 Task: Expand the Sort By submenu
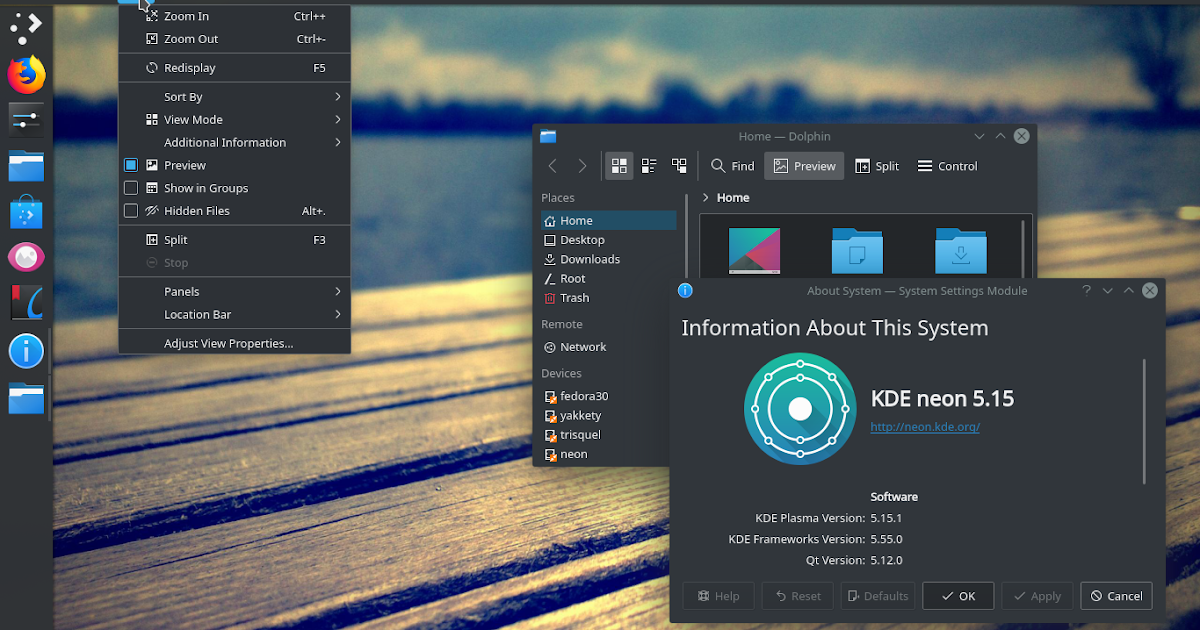[180, 96]
